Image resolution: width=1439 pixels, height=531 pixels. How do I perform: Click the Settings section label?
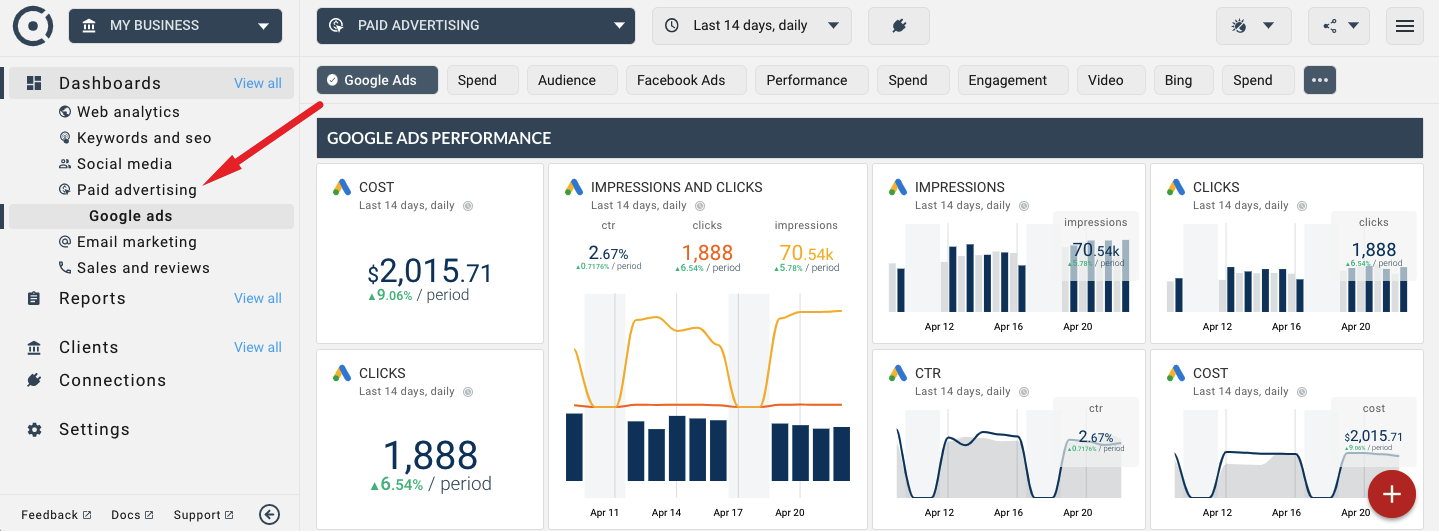click(x=94, y=429)
